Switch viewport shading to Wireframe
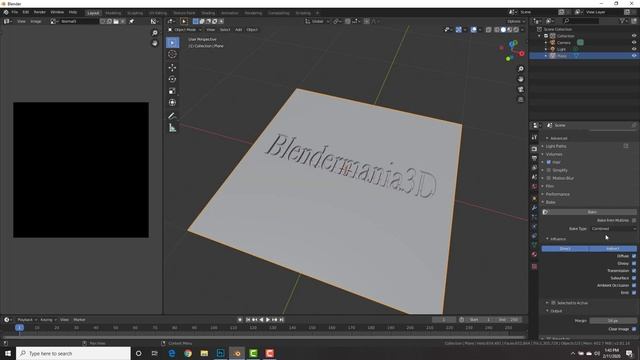640x360 pixels. point(497,30)
